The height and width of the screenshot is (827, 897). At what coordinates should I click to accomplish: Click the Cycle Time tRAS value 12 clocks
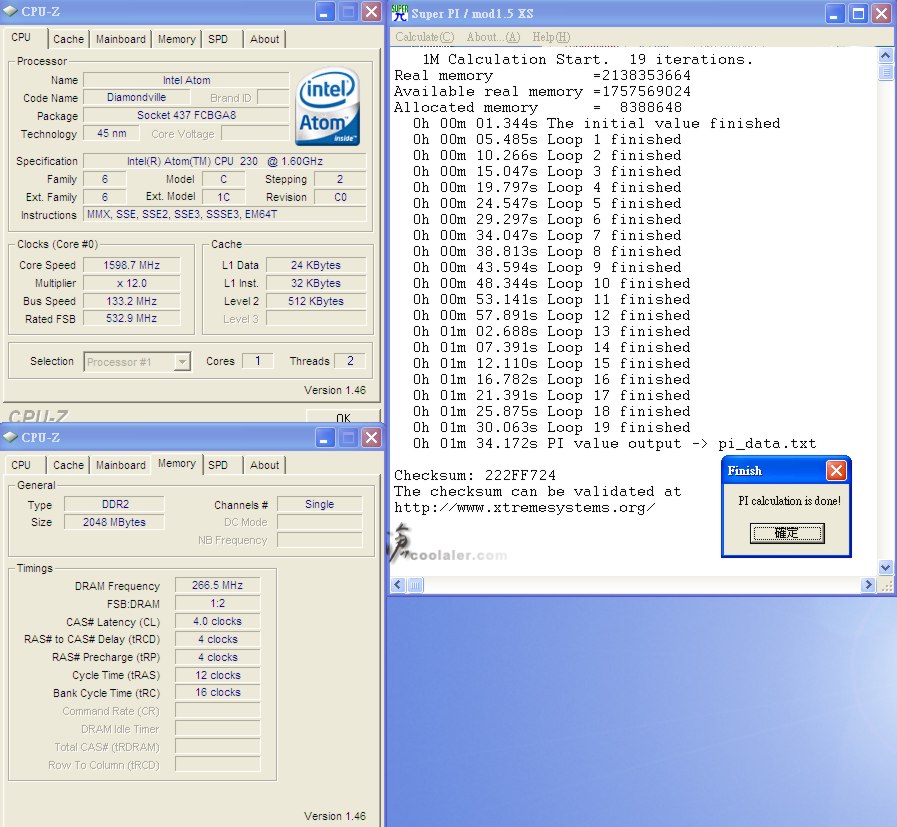217,675
